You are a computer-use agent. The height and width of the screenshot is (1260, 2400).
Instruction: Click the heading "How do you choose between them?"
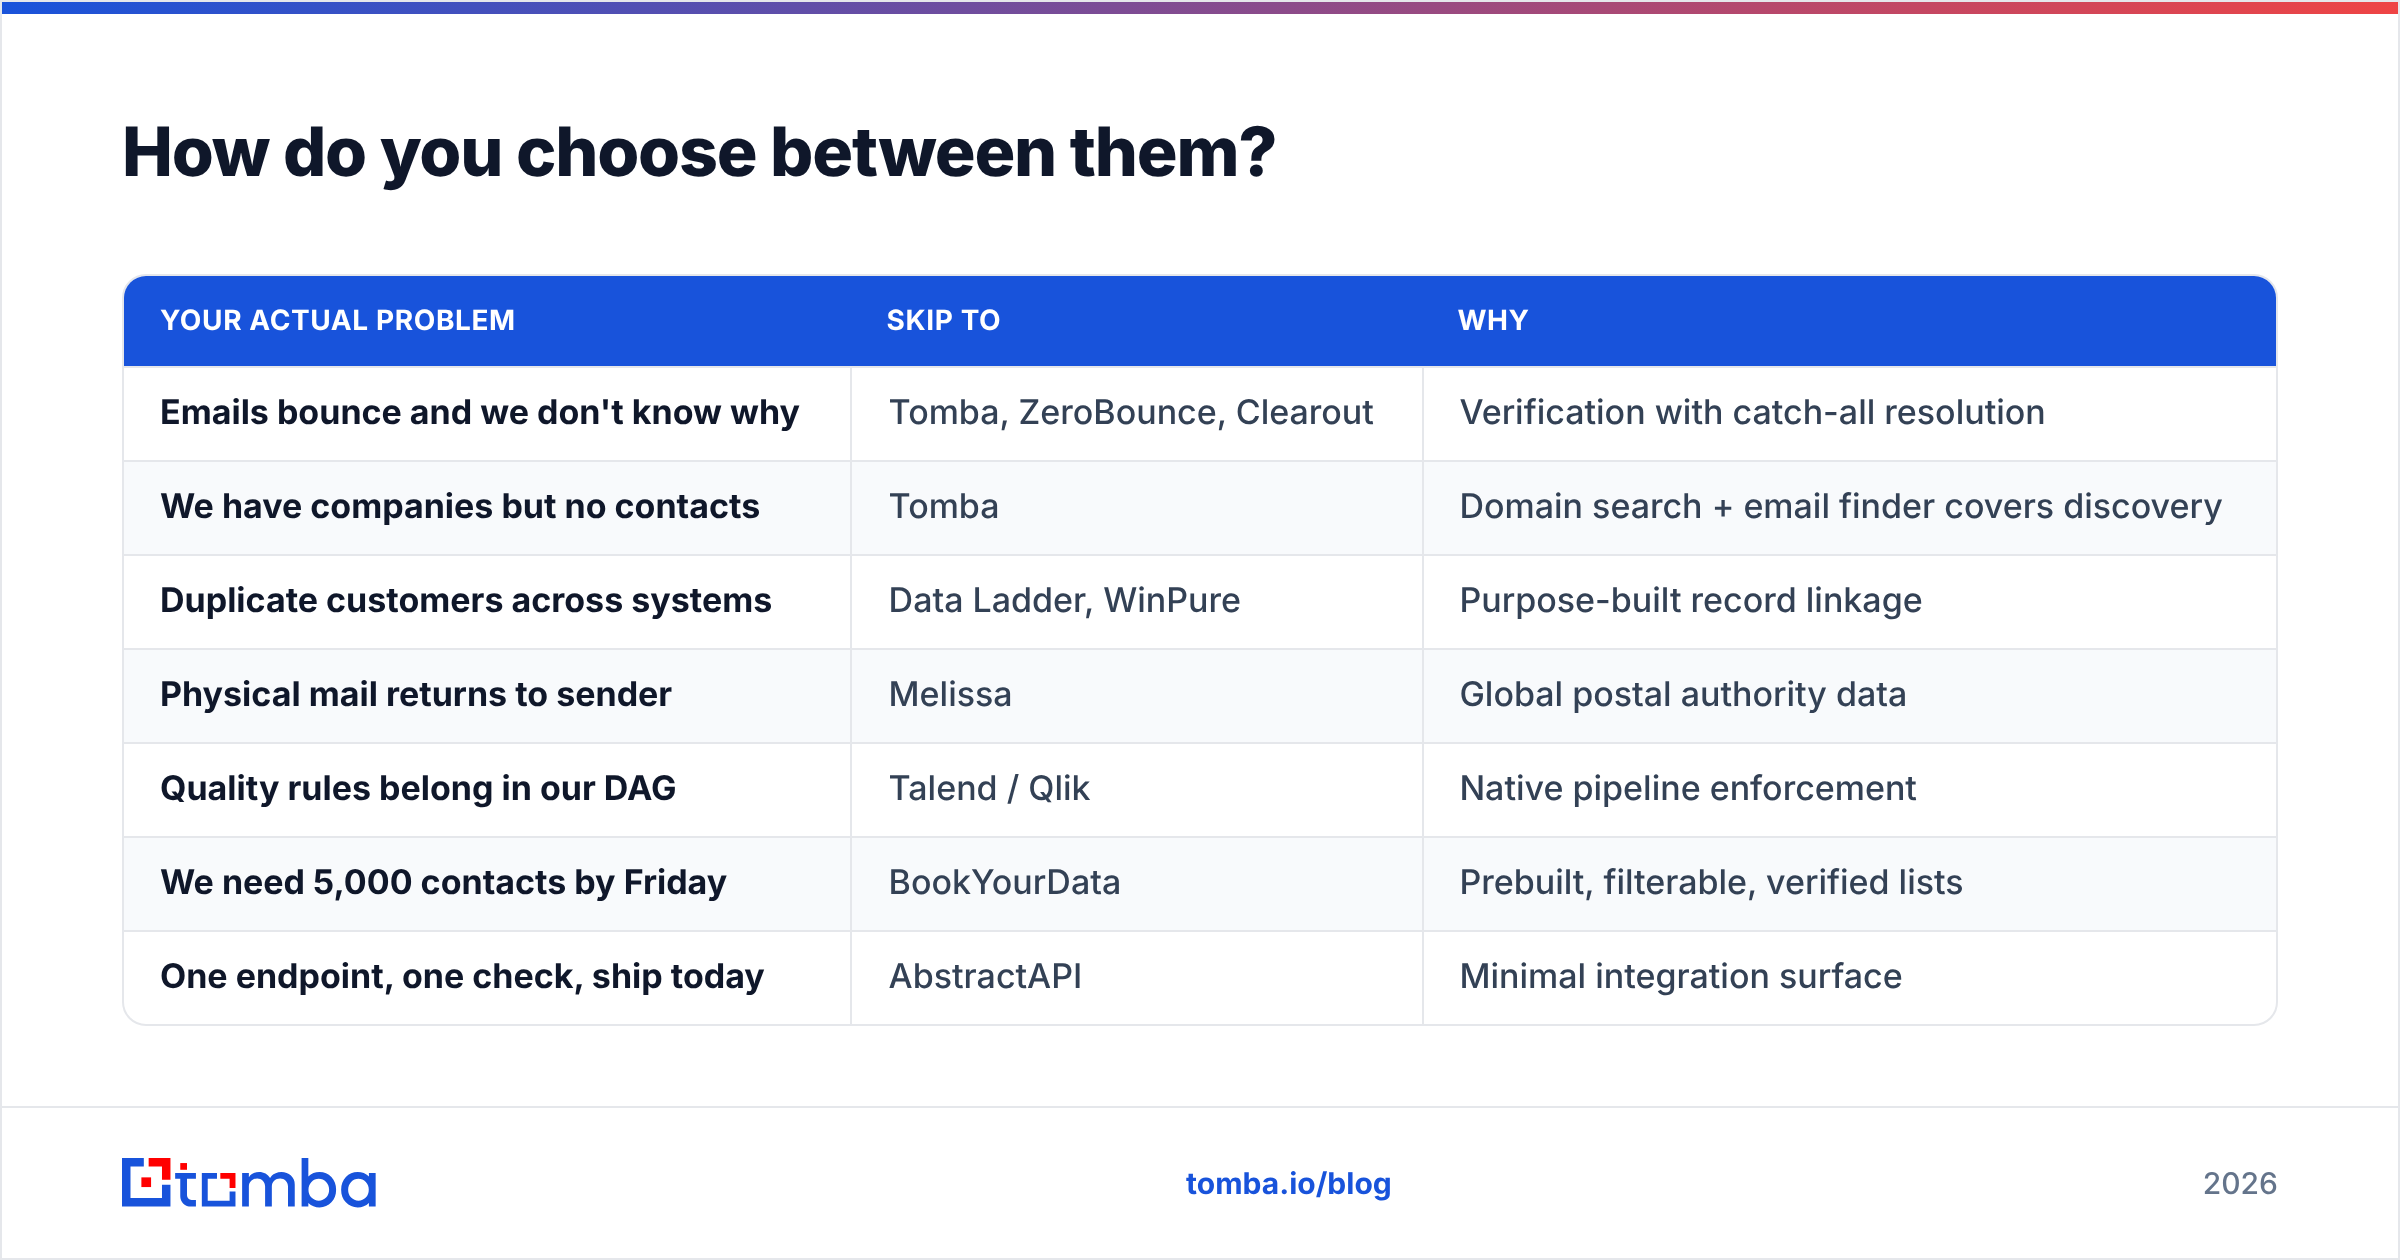coord(699,153)
